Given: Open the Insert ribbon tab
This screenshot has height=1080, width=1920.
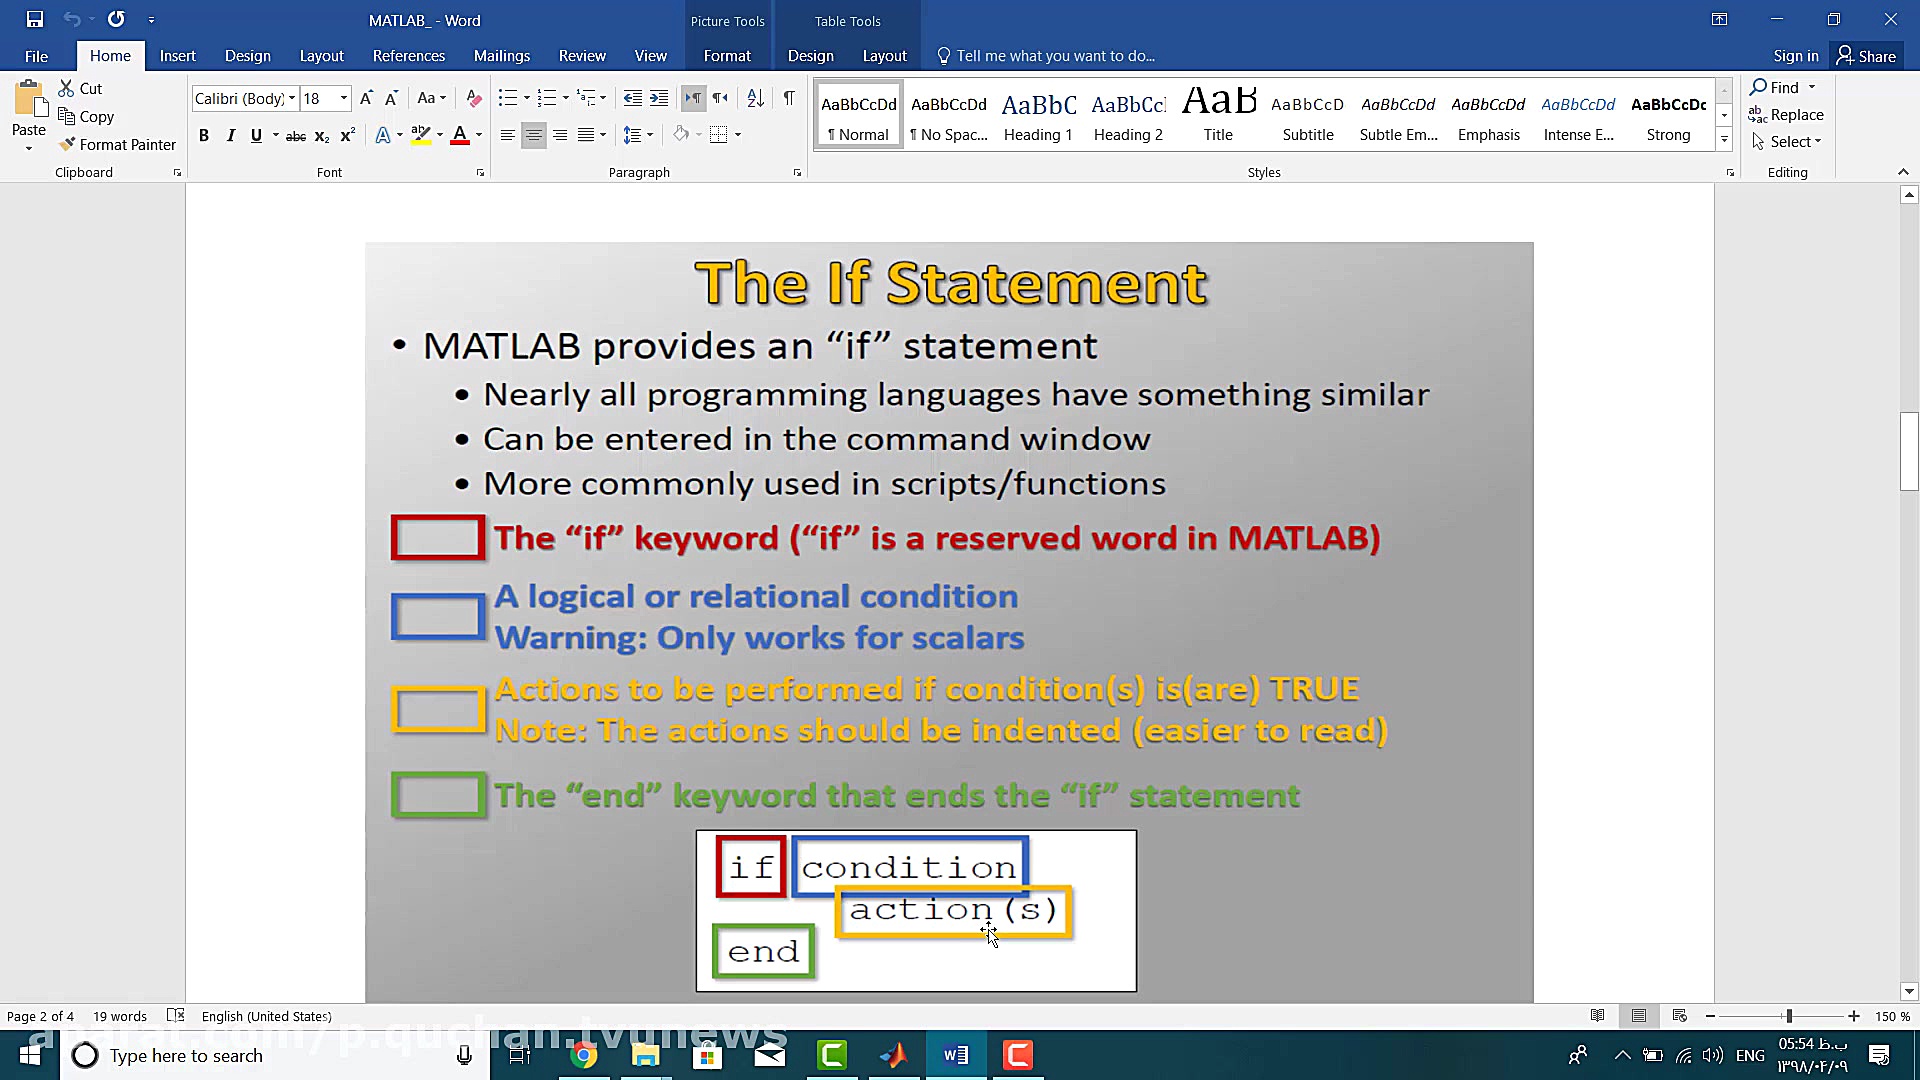Looking at the screenshot, I should [177, 56].
